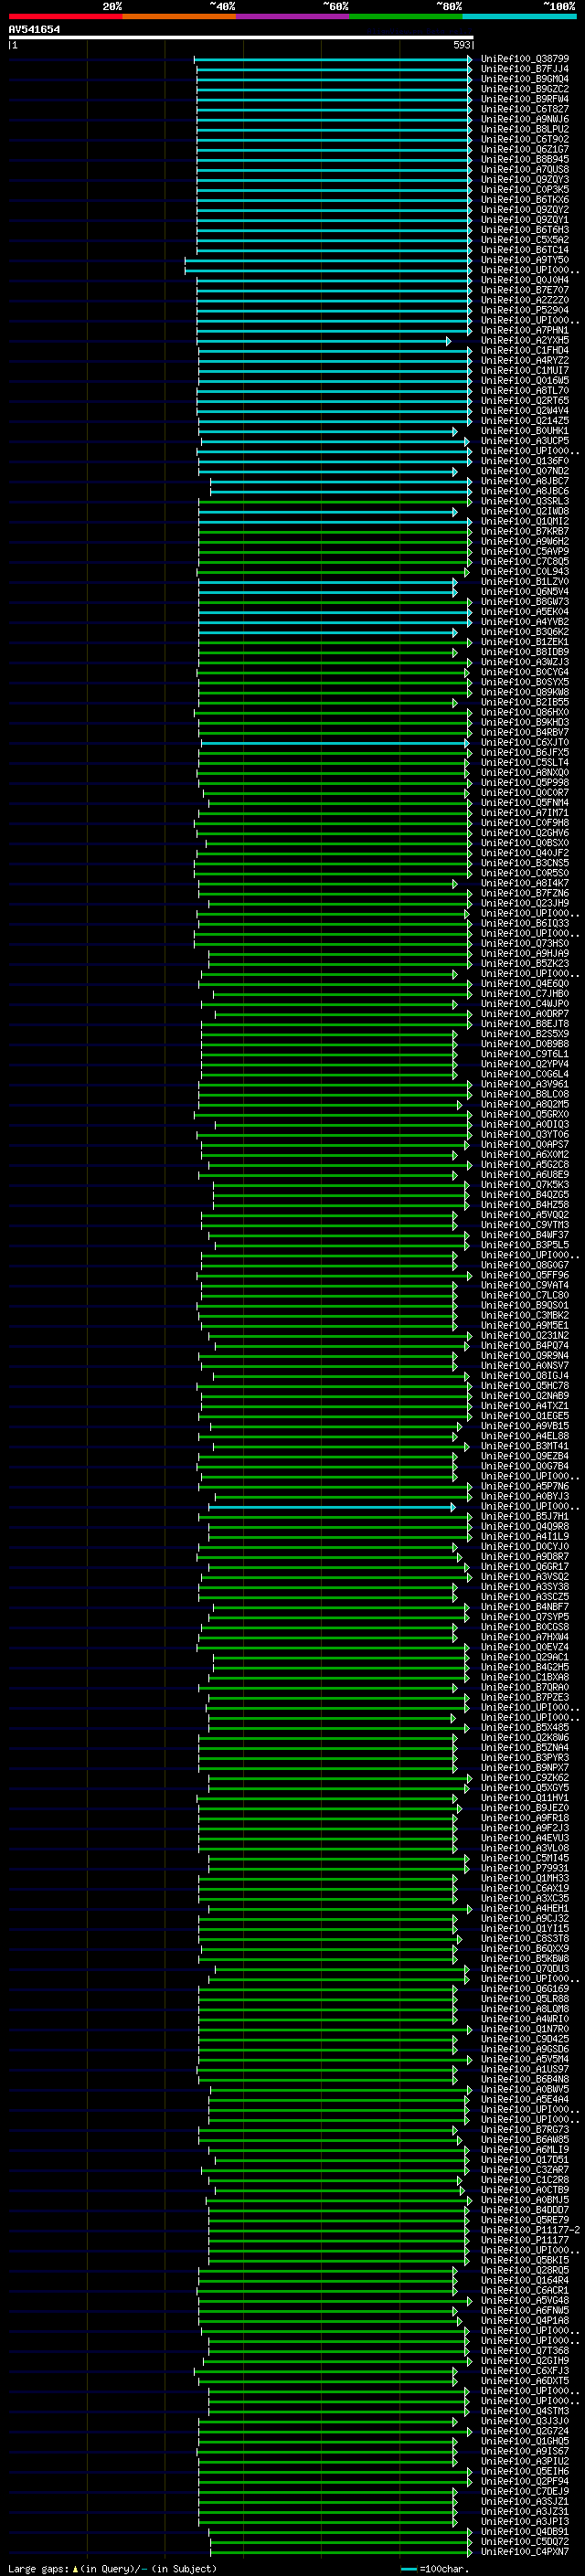Select hit label UniRef100_C7LC80
Viewport: 585px width, 2576px height.
coord(525,1295)
